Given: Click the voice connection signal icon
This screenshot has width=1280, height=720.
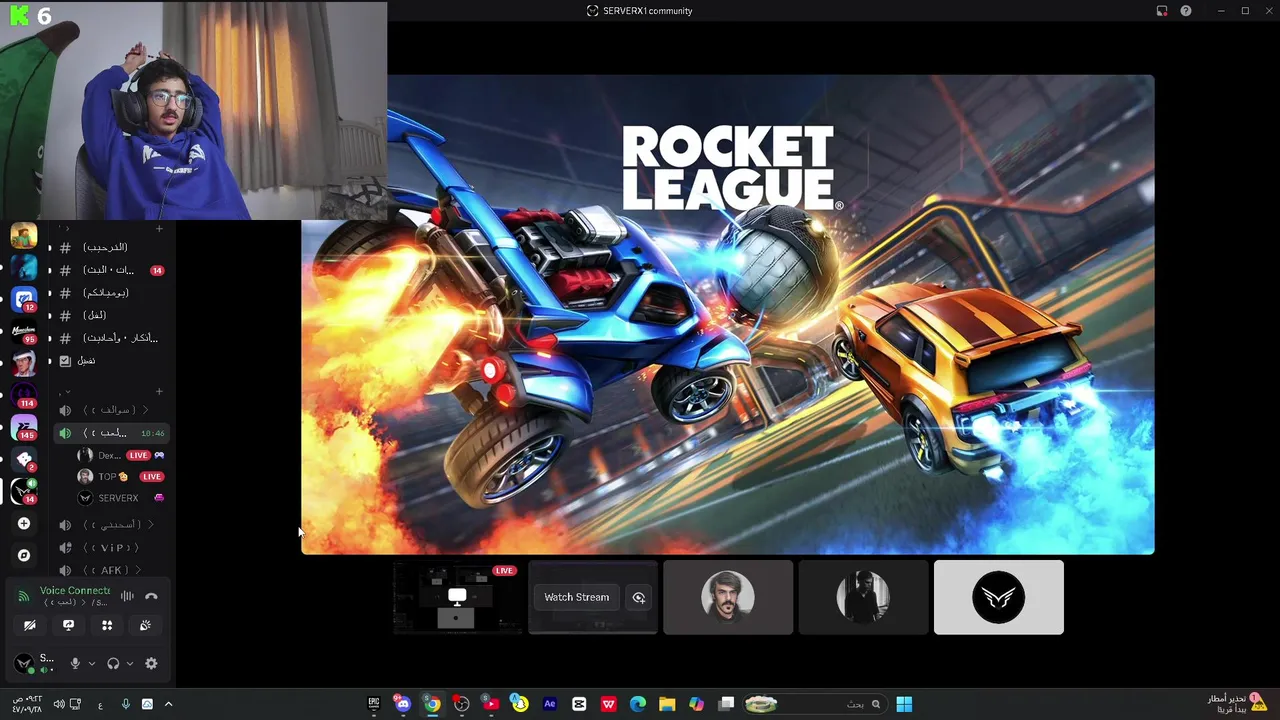Looking at the screenshot, I should [x=24, y=596].
